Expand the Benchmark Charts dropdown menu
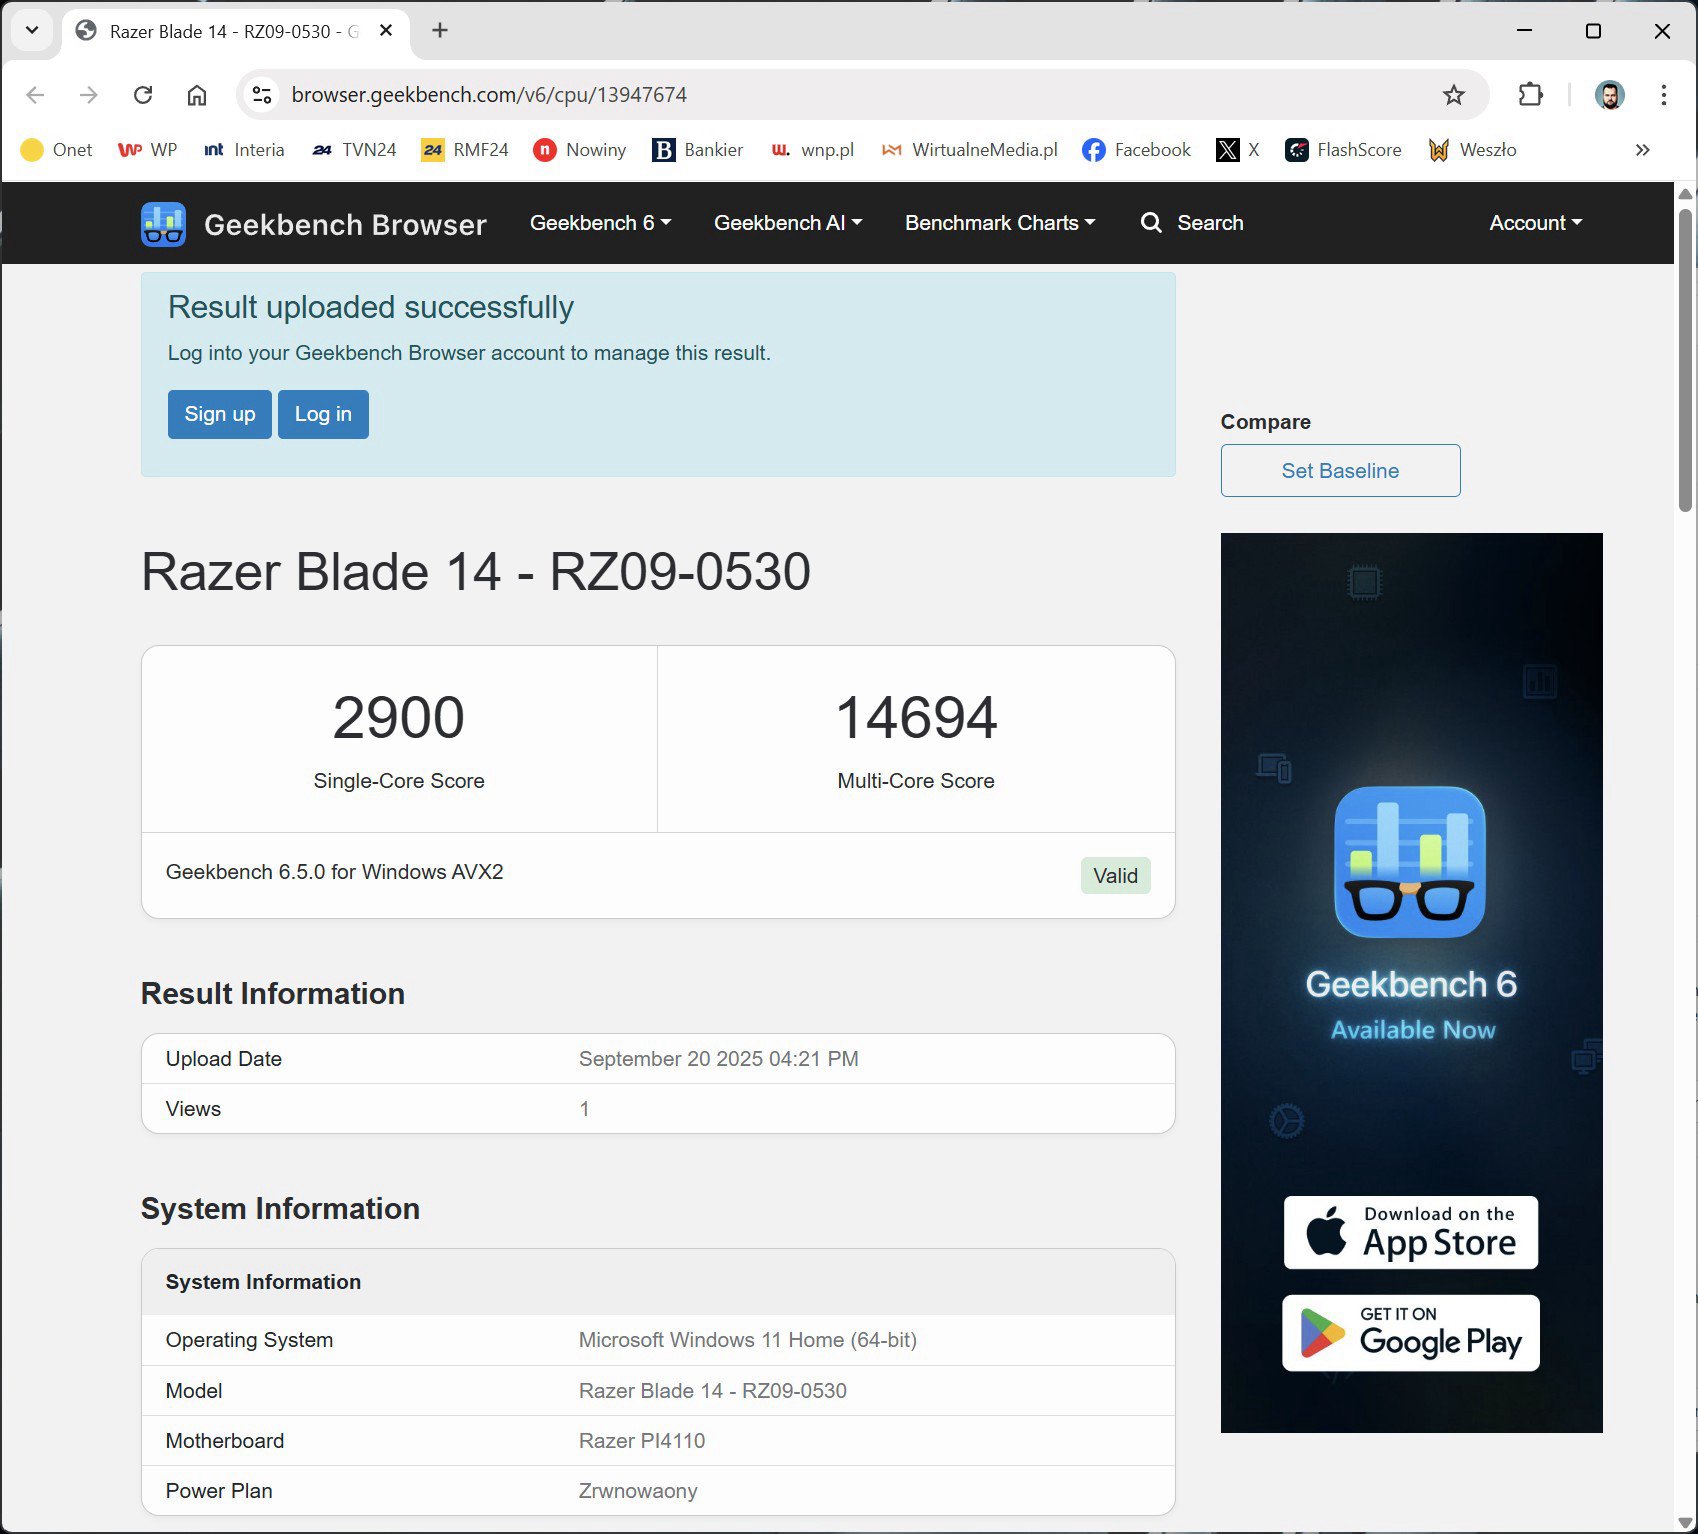 tap(1000, 223)
